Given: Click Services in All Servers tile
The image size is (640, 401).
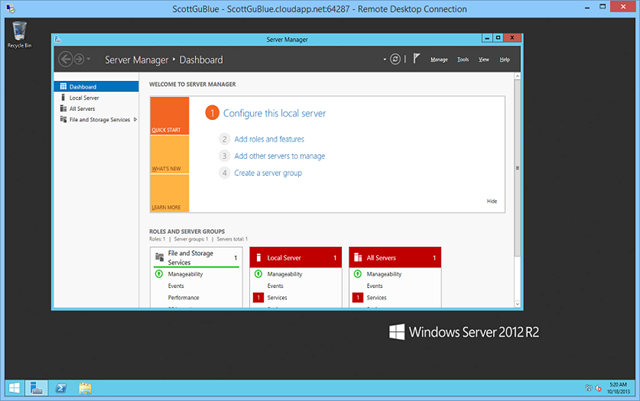Looking at the screenshot, I should point(376,298).
